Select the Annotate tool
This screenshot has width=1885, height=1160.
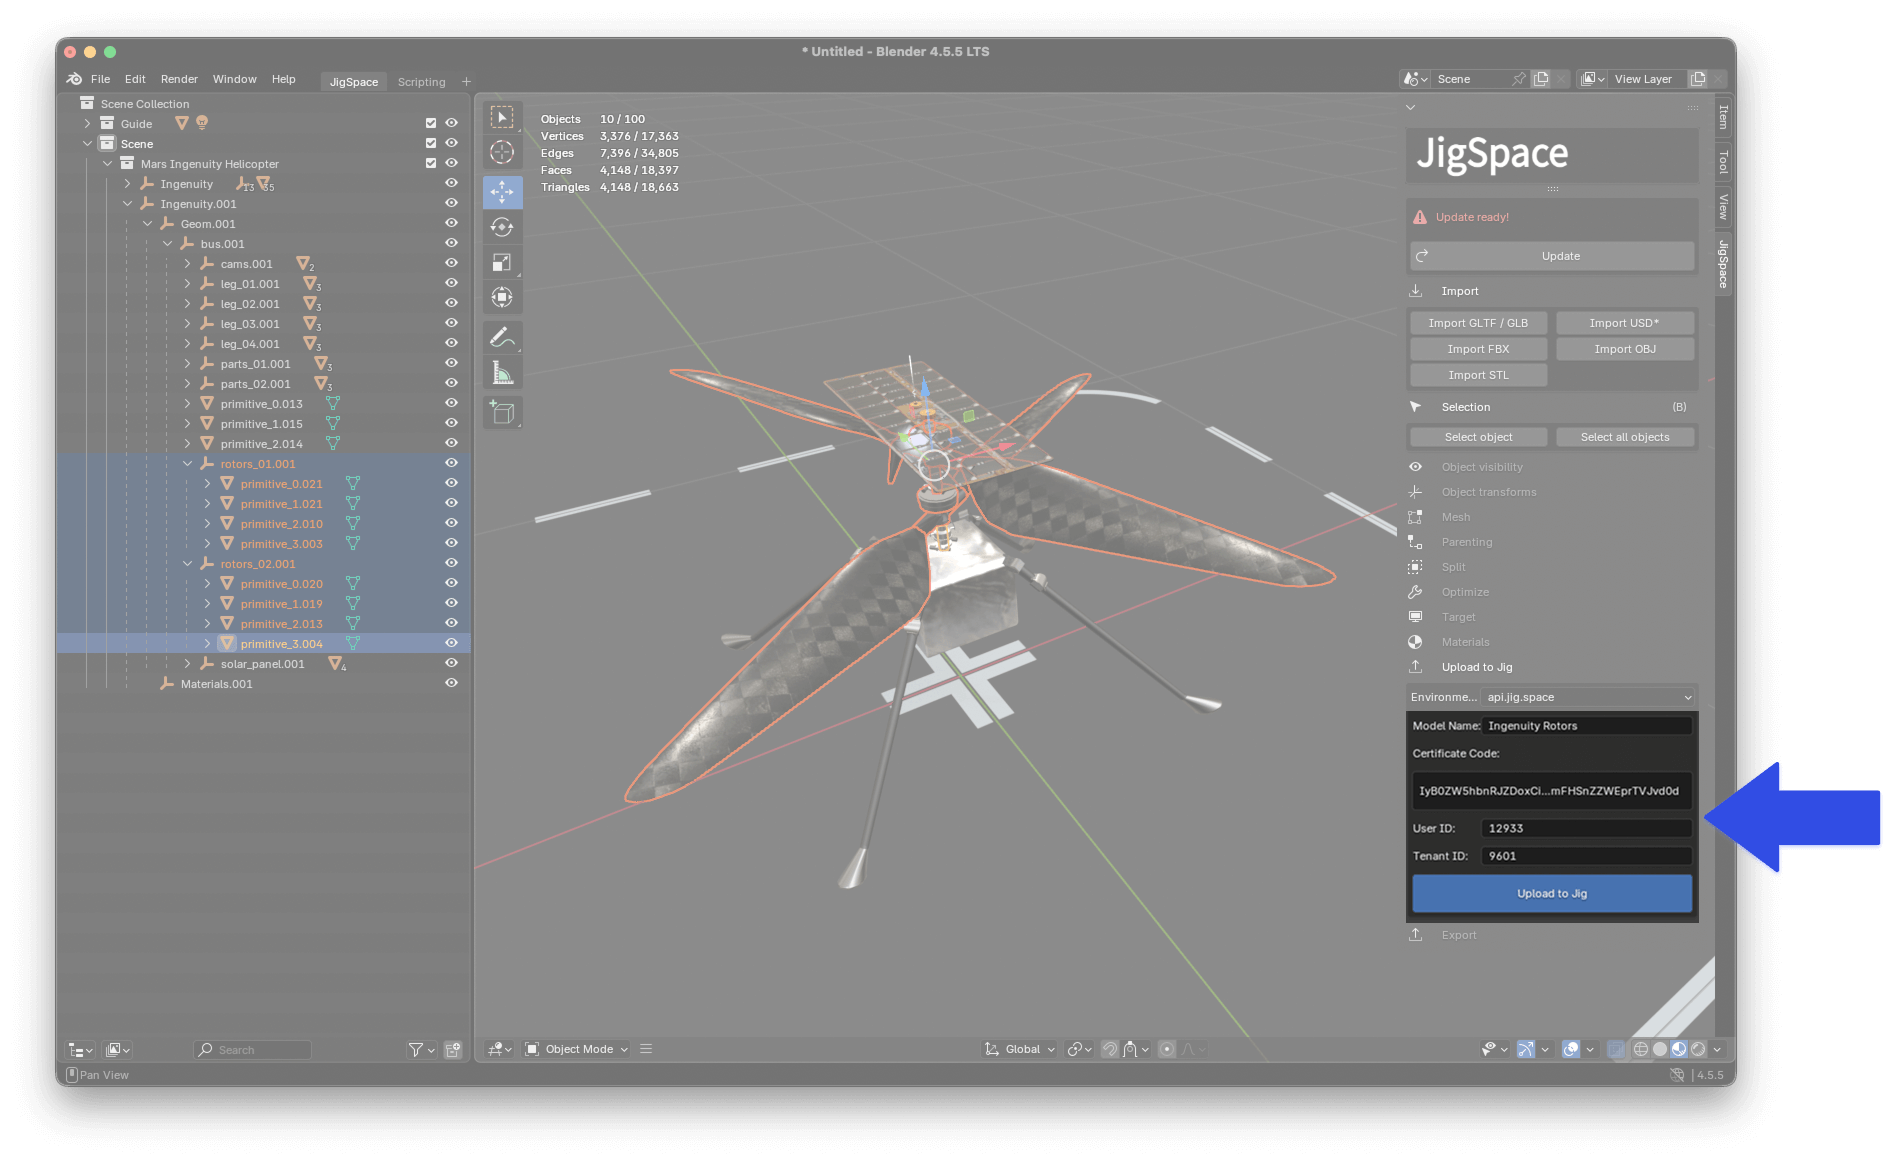[502, 338]
